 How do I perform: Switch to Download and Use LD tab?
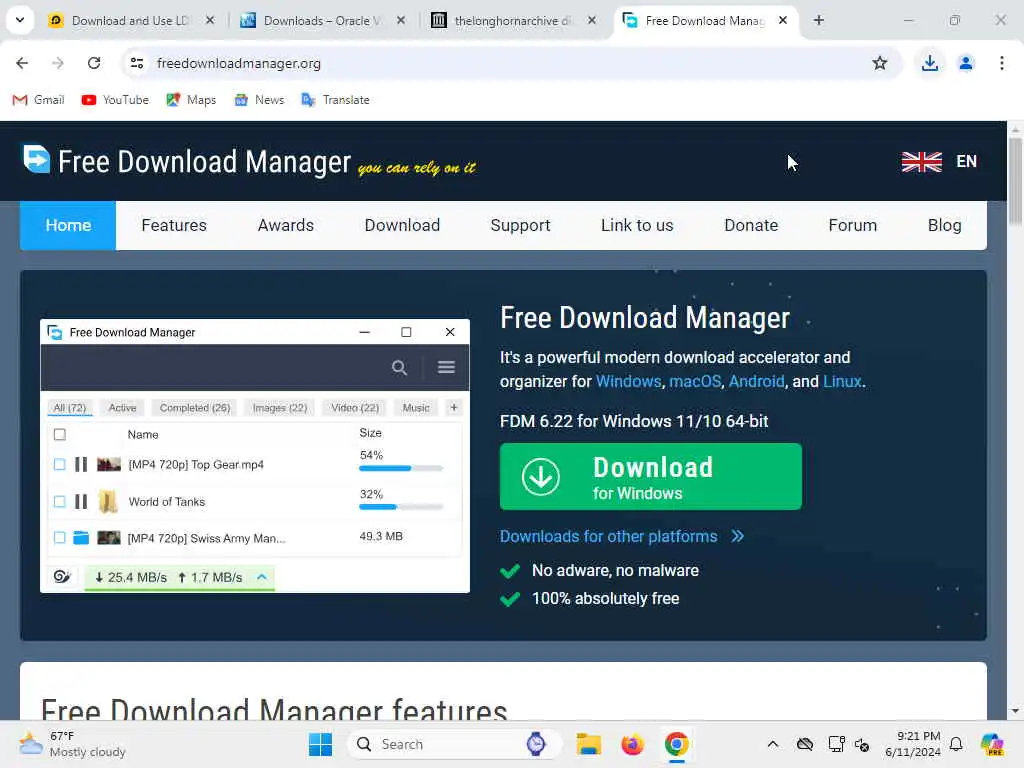(131, 20)
